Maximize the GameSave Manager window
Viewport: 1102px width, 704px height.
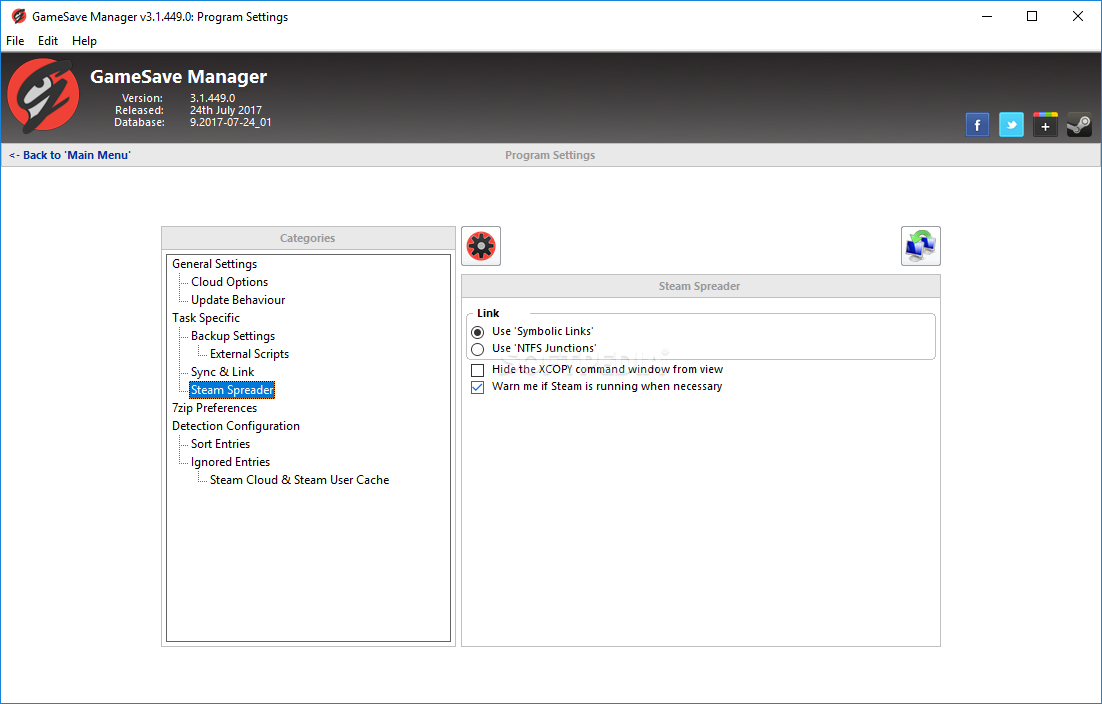click(x=1032, y=16)
